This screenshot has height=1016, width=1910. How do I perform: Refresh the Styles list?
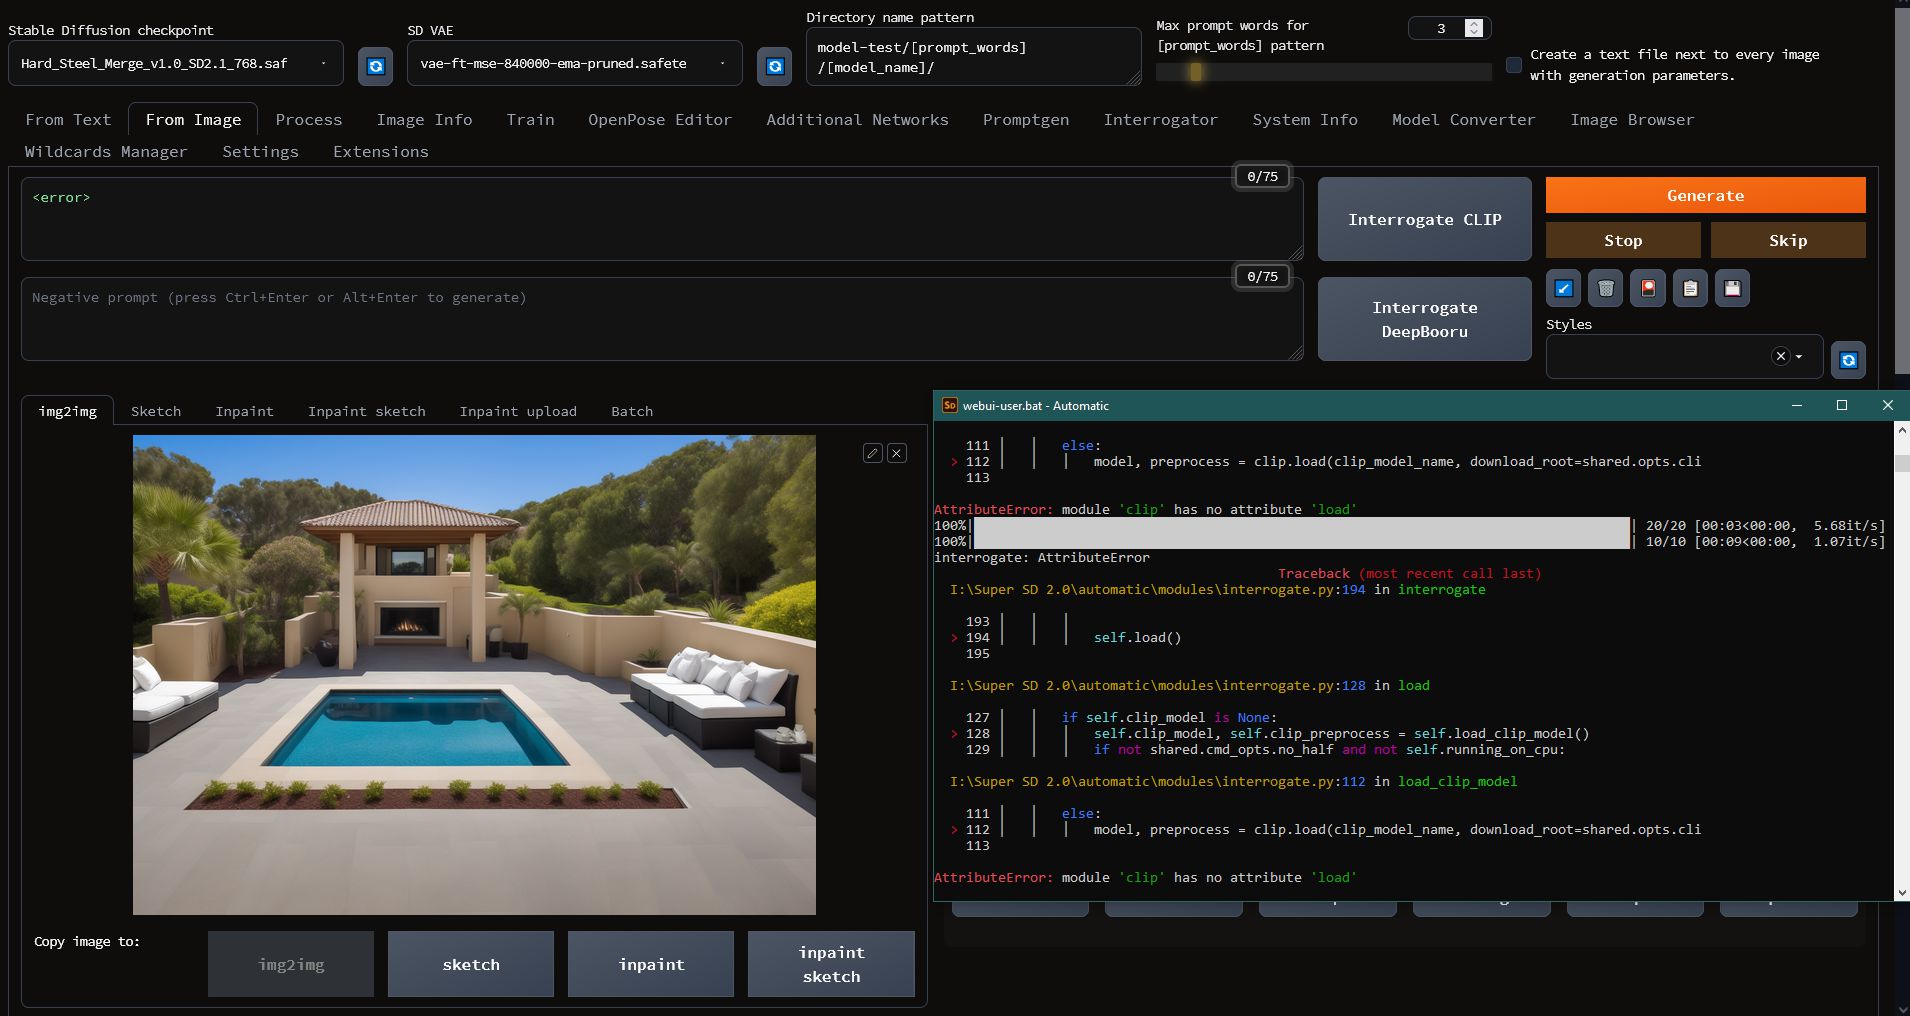coord(1848,359)
